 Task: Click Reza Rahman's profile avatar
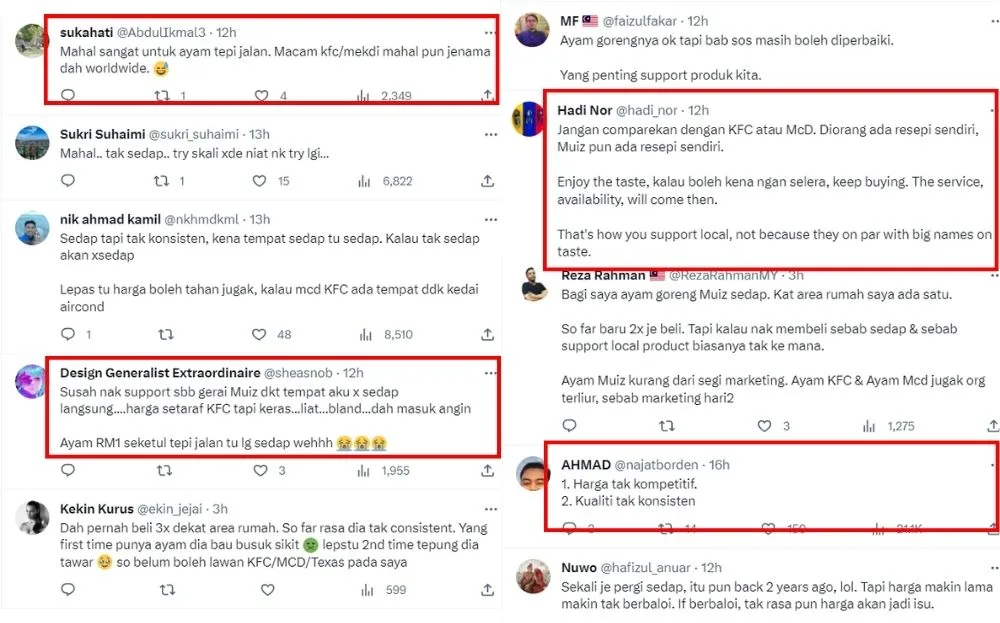coord(534,286)
